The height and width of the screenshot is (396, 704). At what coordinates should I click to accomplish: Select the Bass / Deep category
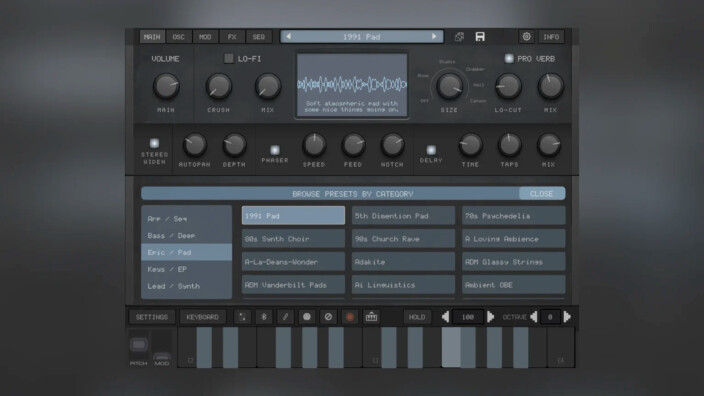click(186, 235)
